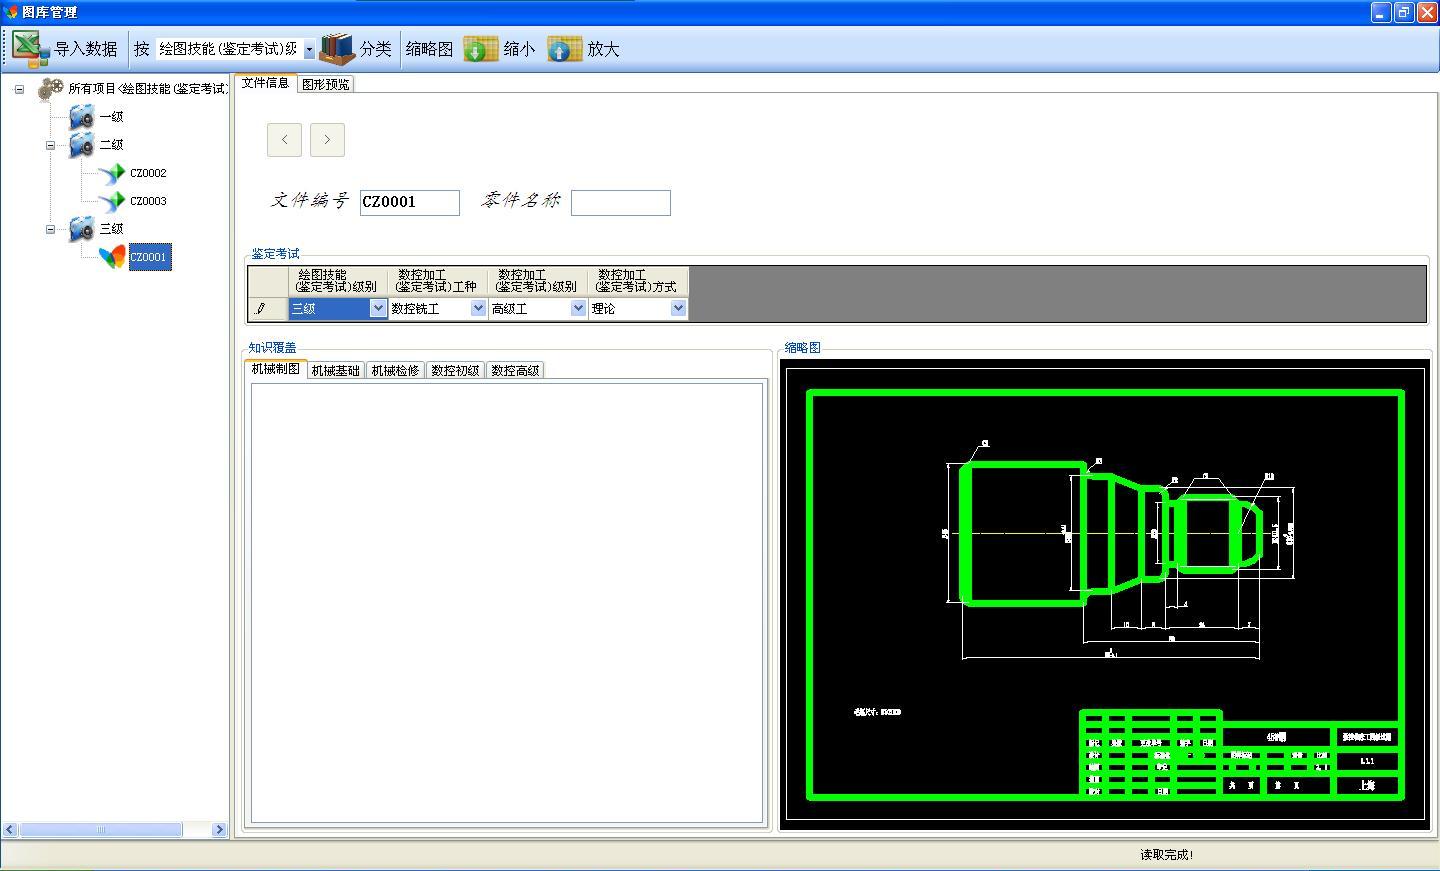Image resolution: width=1440 pixels, height=871 pixels.
Task: Open the 数控加工方式 理论 dropdown
Action: (678, 309)
